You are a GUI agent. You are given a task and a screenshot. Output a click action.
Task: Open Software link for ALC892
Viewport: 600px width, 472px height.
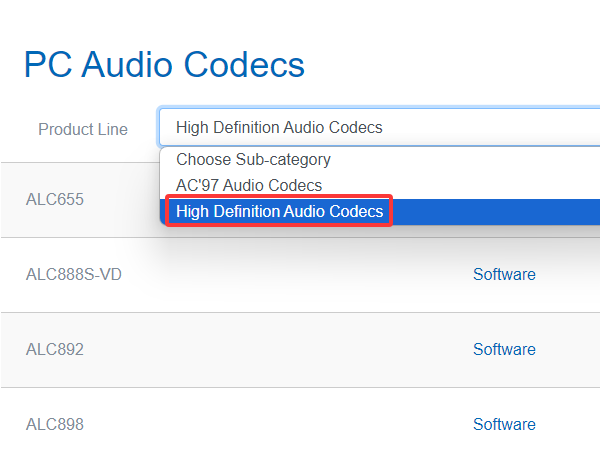(504, 349)
